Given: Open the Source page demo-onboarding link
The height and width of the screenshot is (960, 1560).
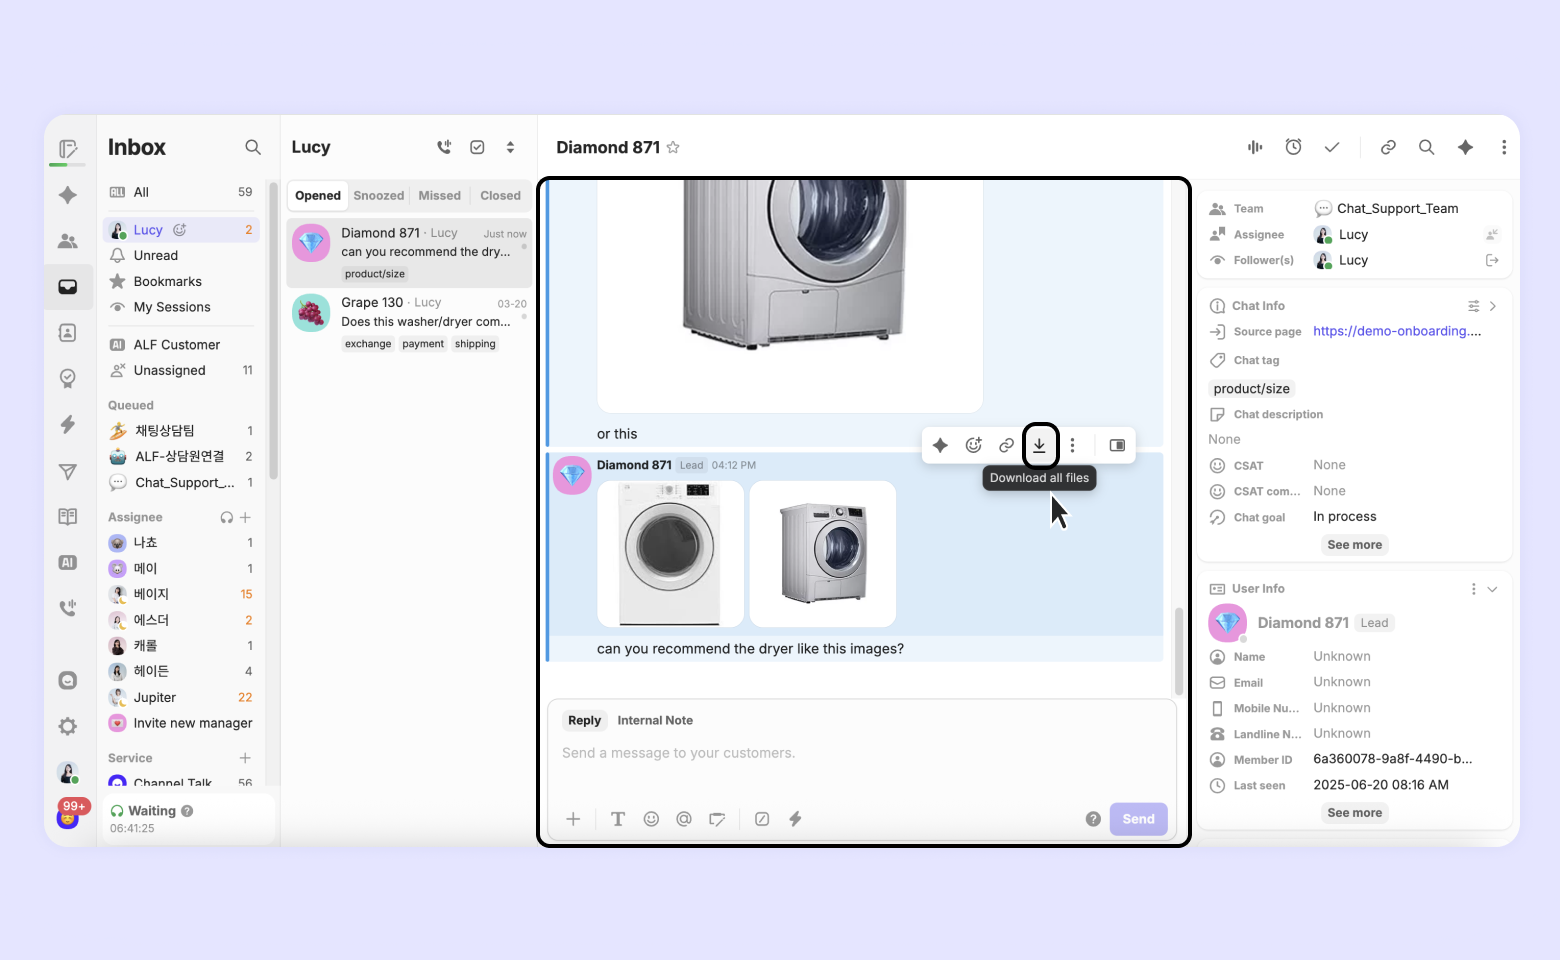Looking at the screenshot, I should tap(1397, 331).
